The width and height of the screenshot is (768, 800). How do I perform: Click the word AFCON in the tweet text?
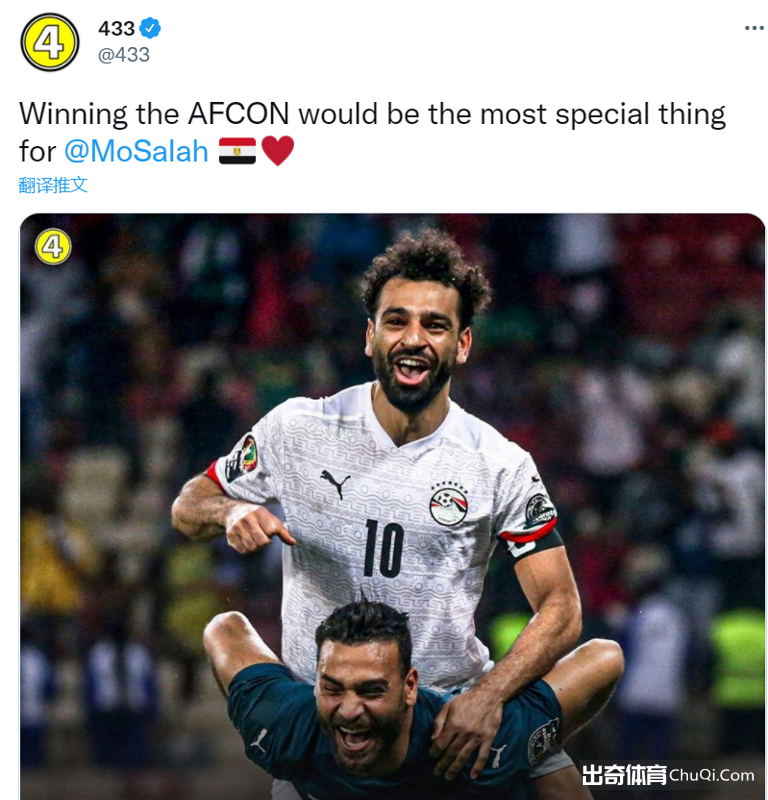238,113
